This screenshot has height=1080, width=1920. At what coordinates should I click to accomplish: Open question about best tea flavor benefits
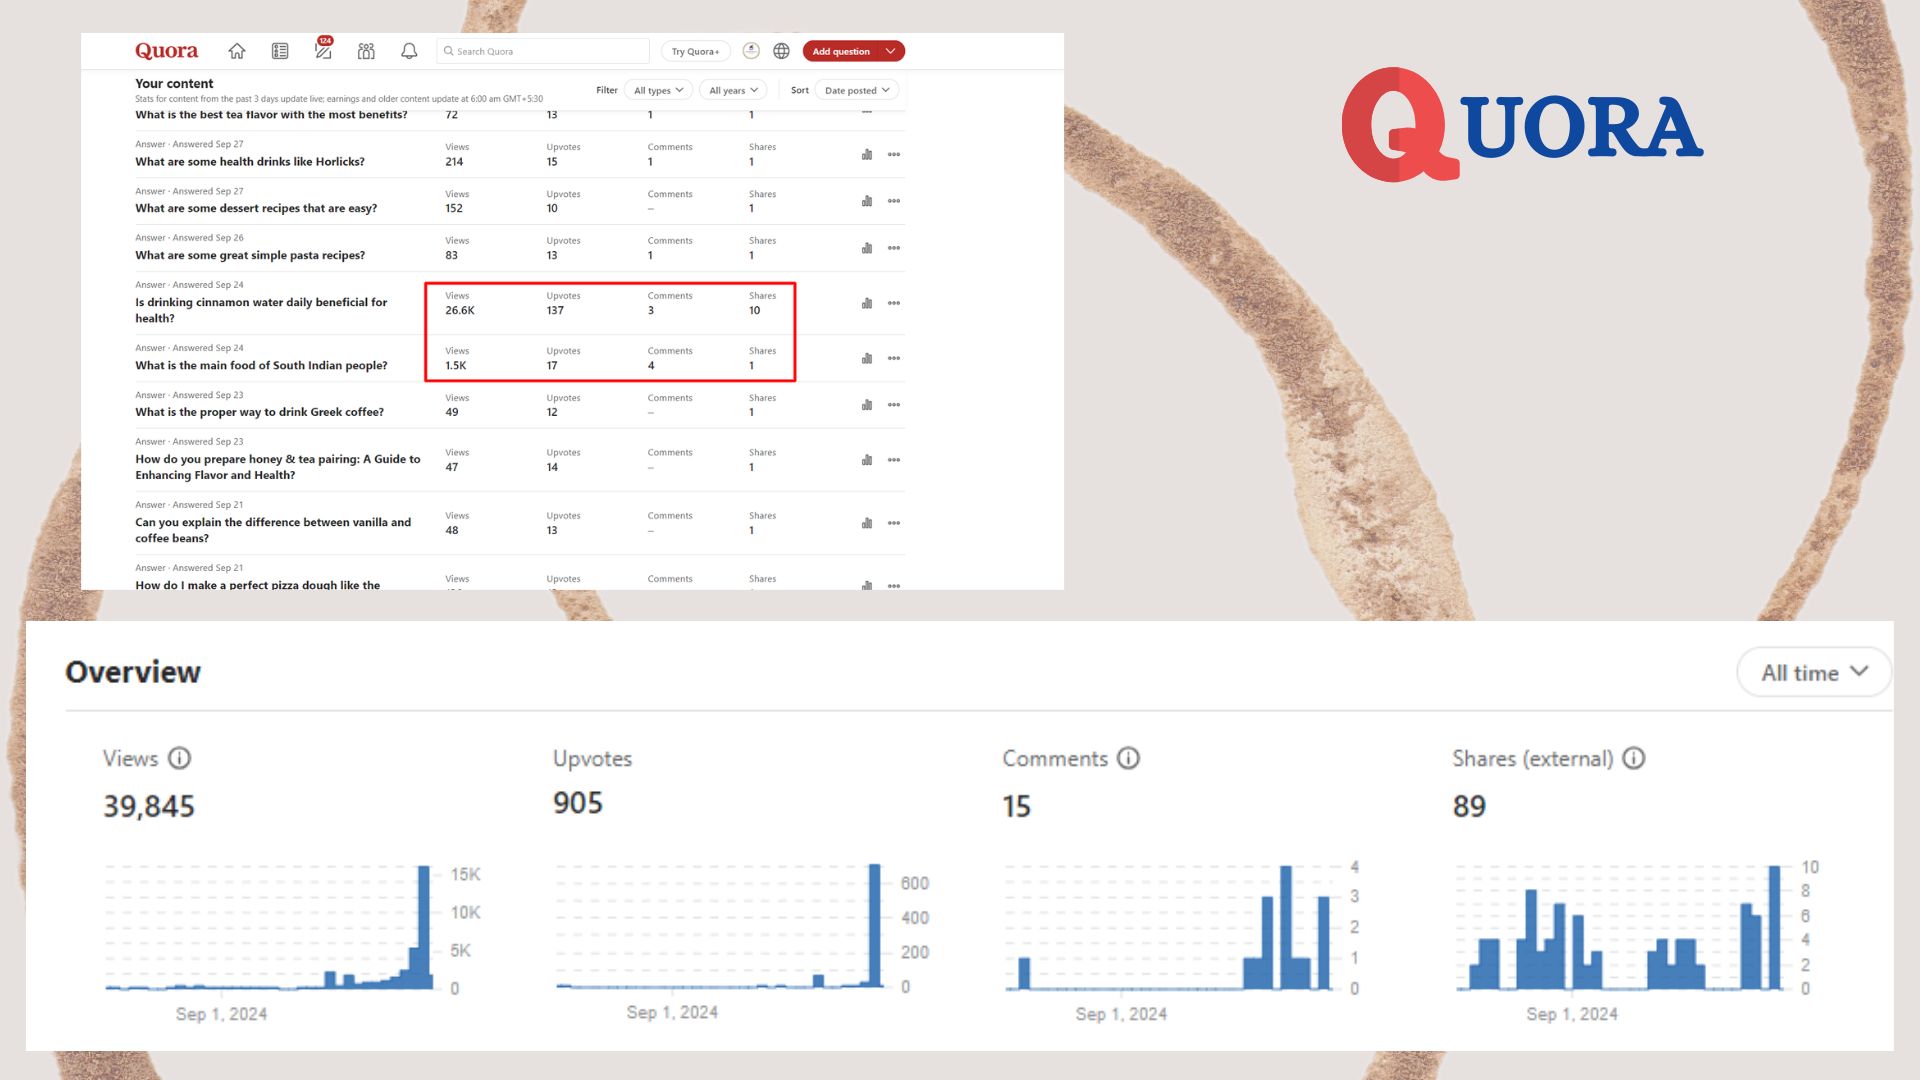pos(271,115)
